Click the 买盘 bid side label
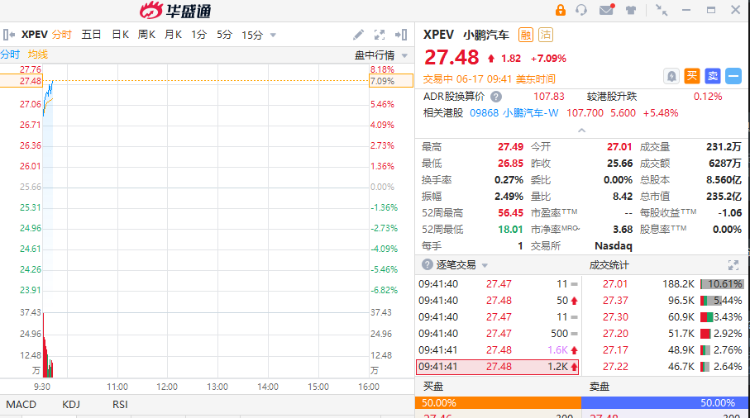The height and width of the screenshot is (418, 750). point(433,386)
